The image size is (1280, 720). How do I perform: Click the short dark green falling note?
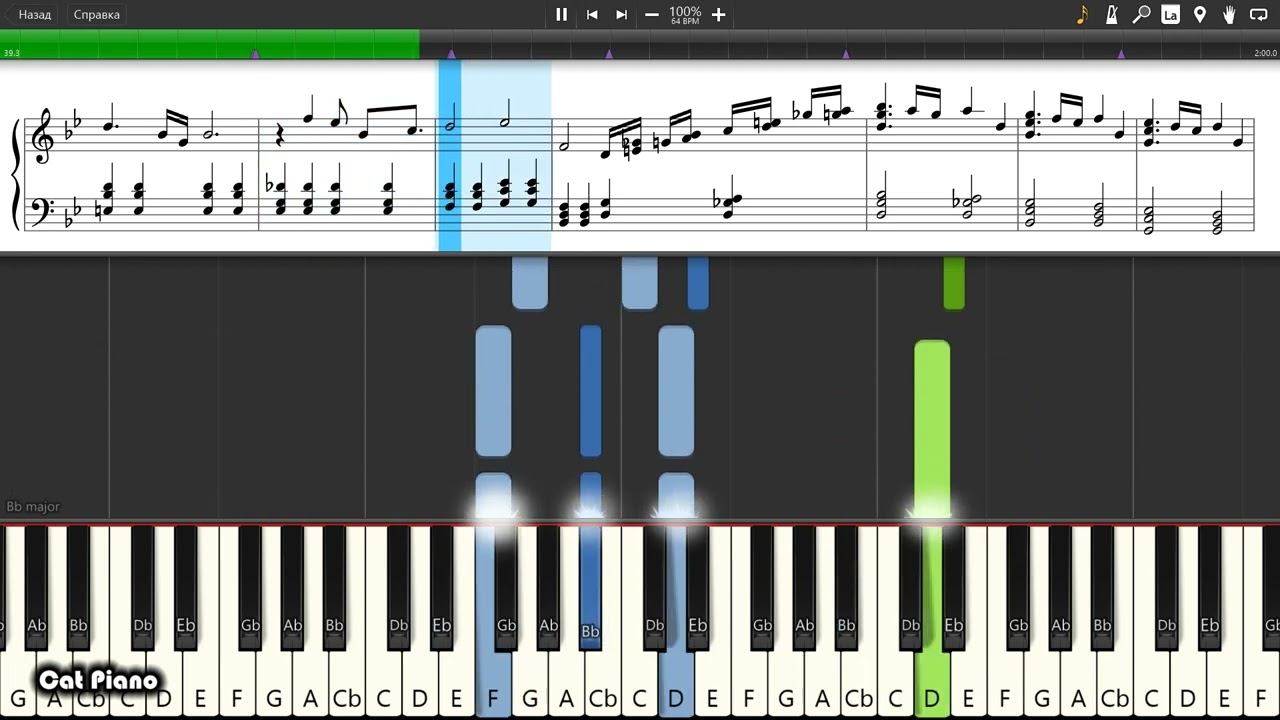coord(954,283)
